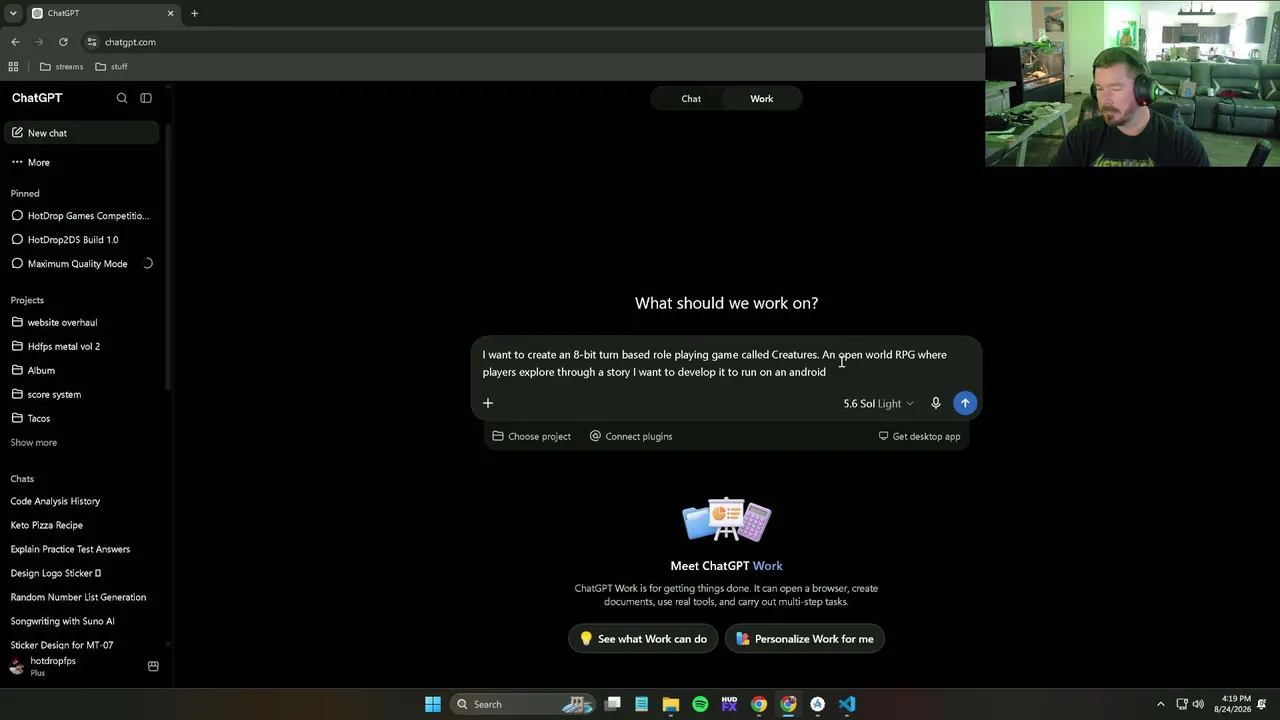Screen dimensions: 1280x720
Task: Open the browser apps grid shortcut
Action: 13,67
